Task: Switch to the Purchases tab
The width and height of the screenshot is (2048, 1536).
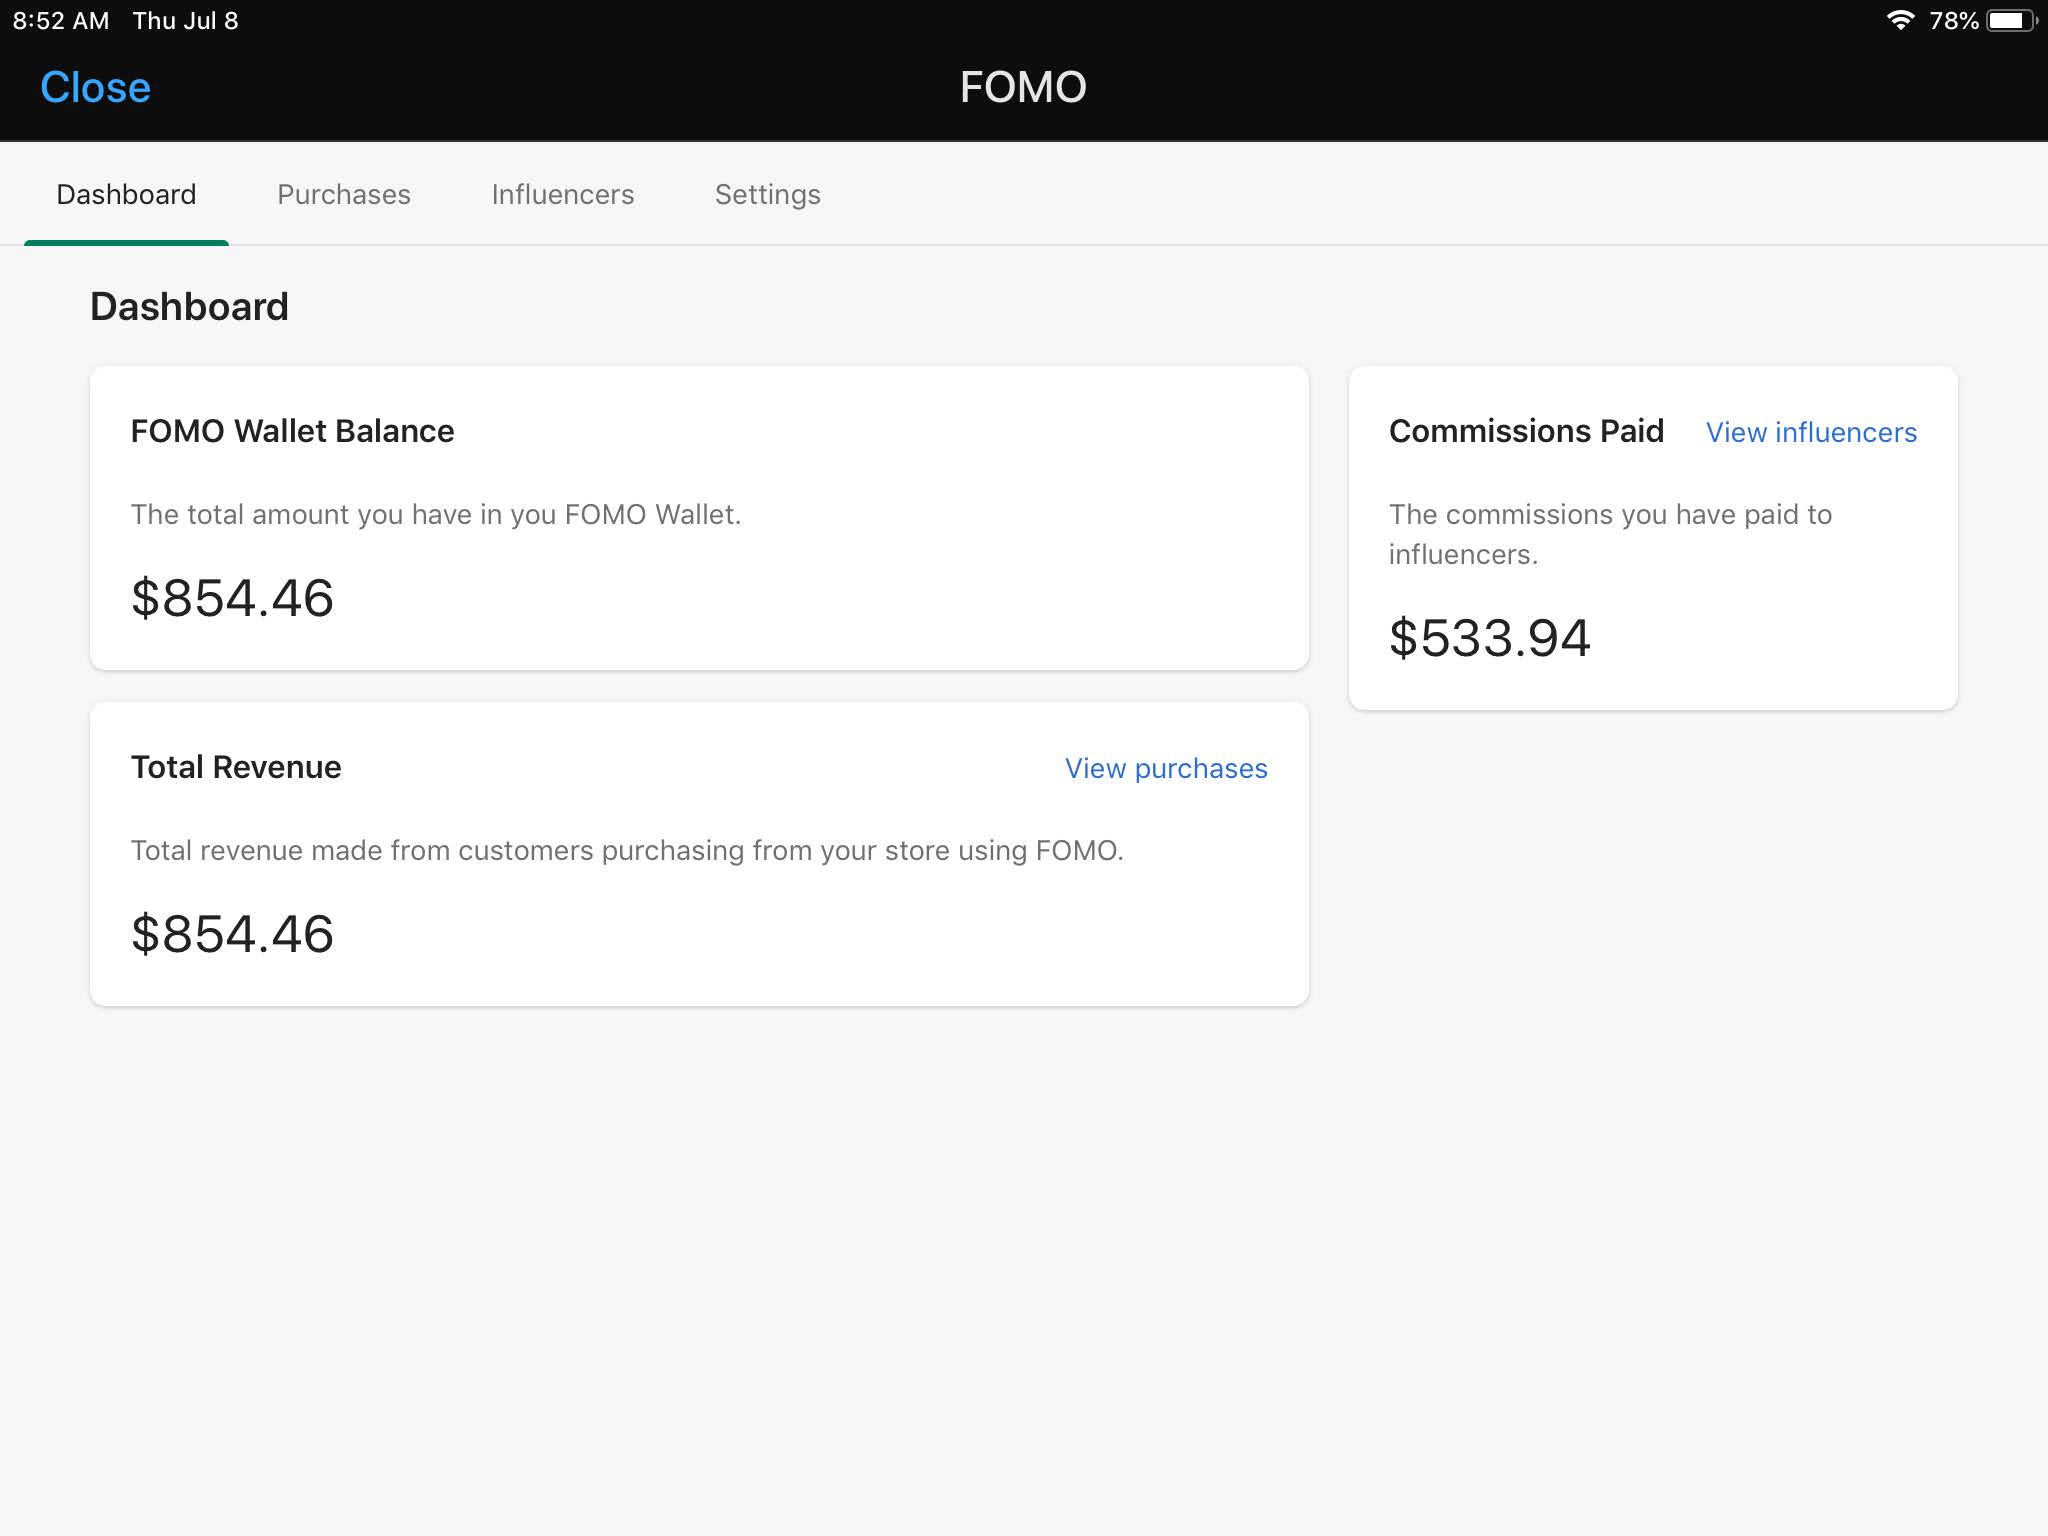Action: pyautogui.click(x=343, y=194)
